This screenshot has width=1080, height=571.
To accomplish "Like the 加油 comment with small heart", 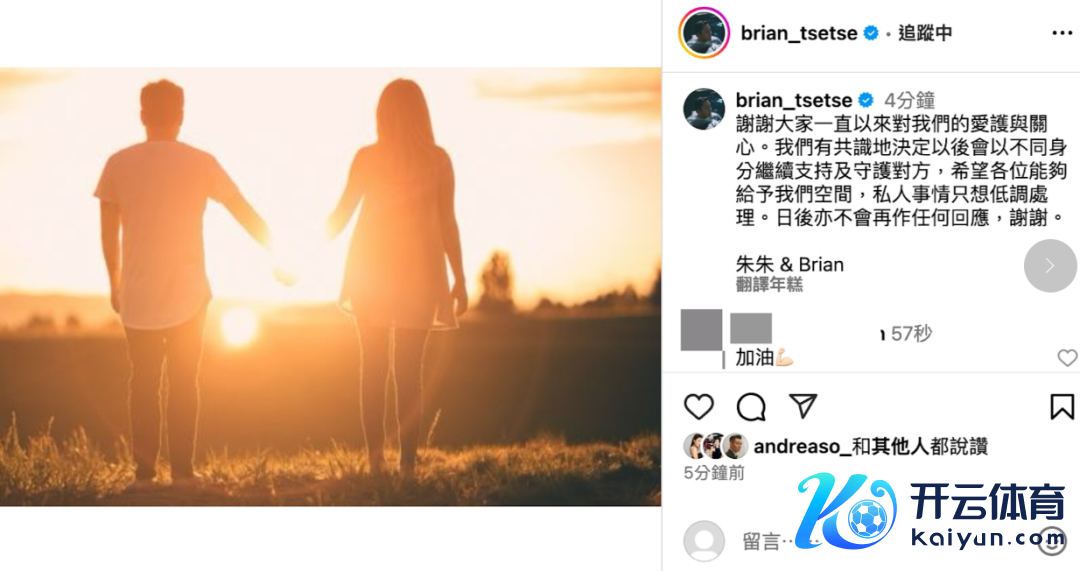I will pos(1067,357).
